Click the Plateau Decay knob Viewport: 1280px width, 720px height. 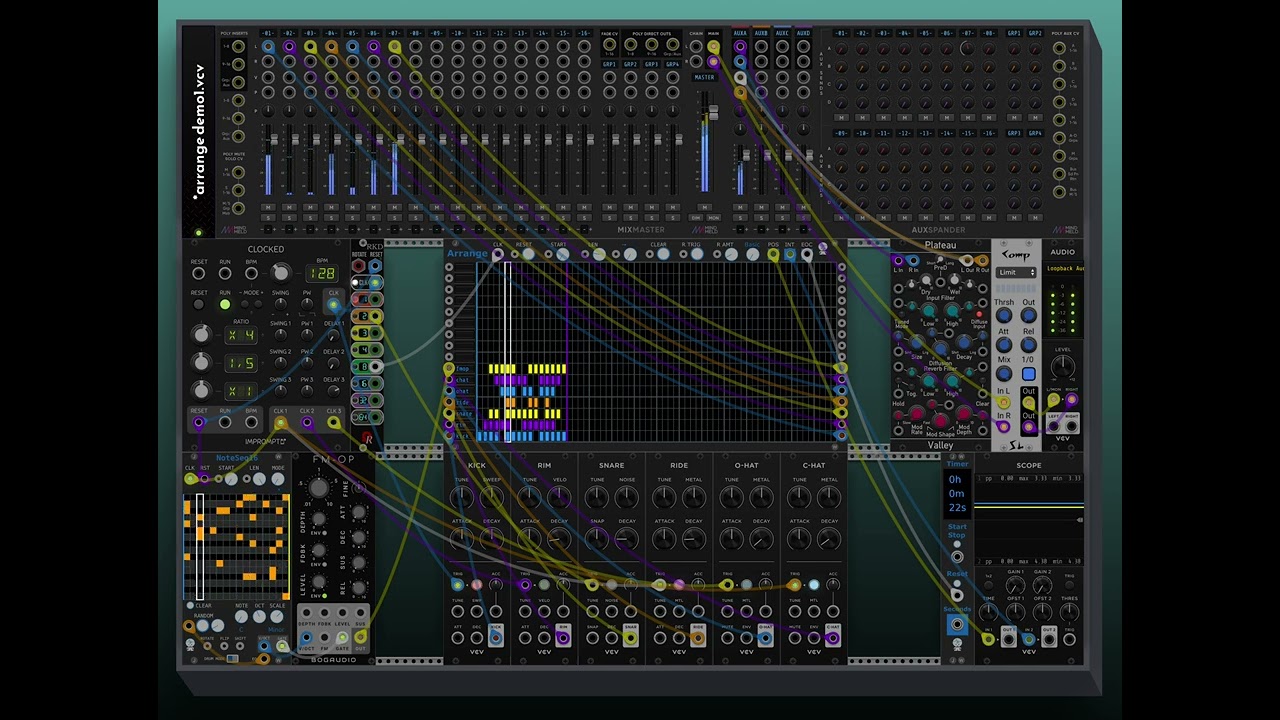point(964,343)
